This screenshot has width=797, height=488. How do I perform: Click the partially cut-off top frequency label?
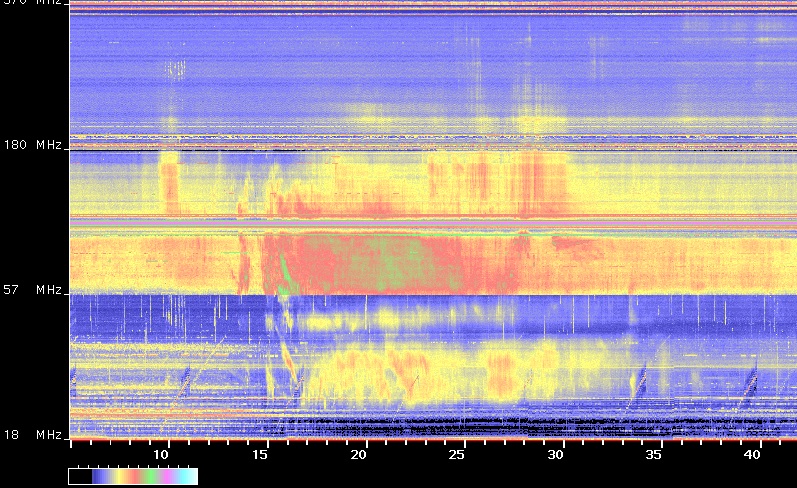35,3
